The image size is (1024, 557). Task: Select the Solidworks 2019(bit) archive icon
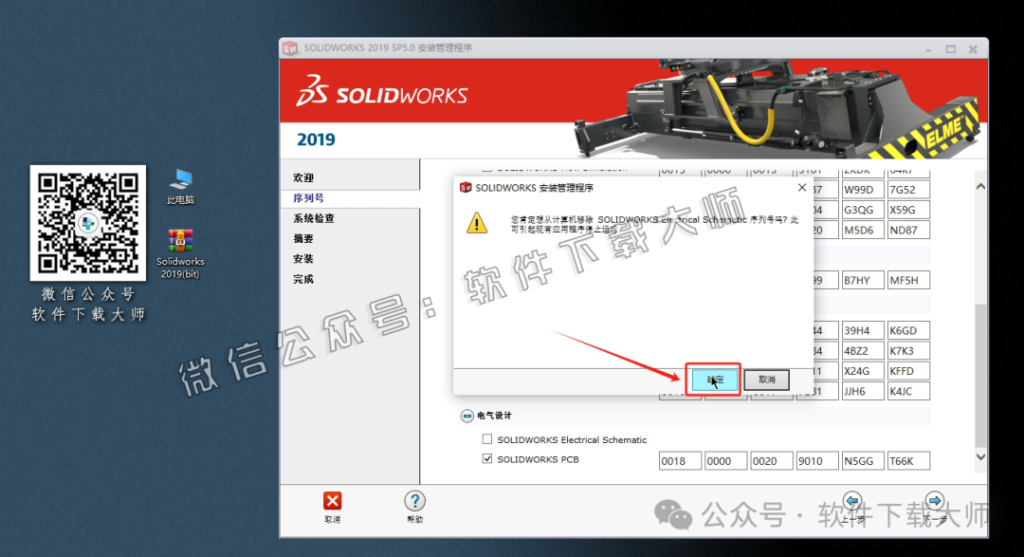pyautogui.click(x=180, y=254)
